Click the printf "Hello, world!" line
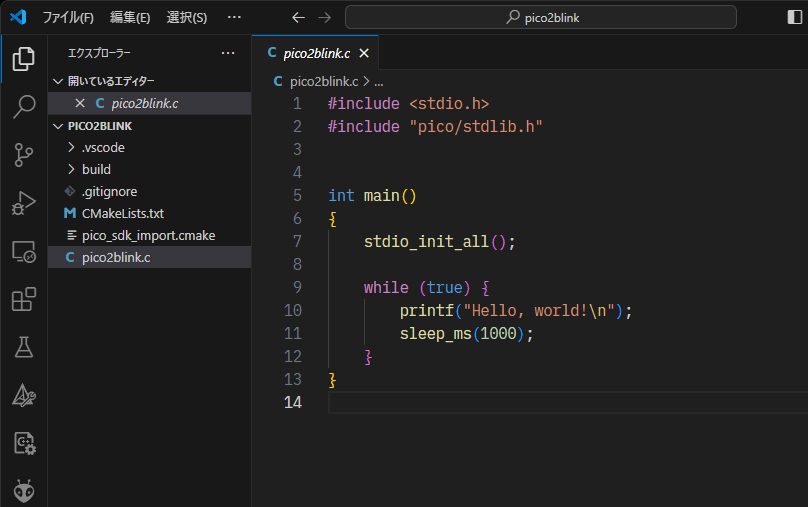The height and width of the screenshot is (507, 808). [x=516, y=310]
